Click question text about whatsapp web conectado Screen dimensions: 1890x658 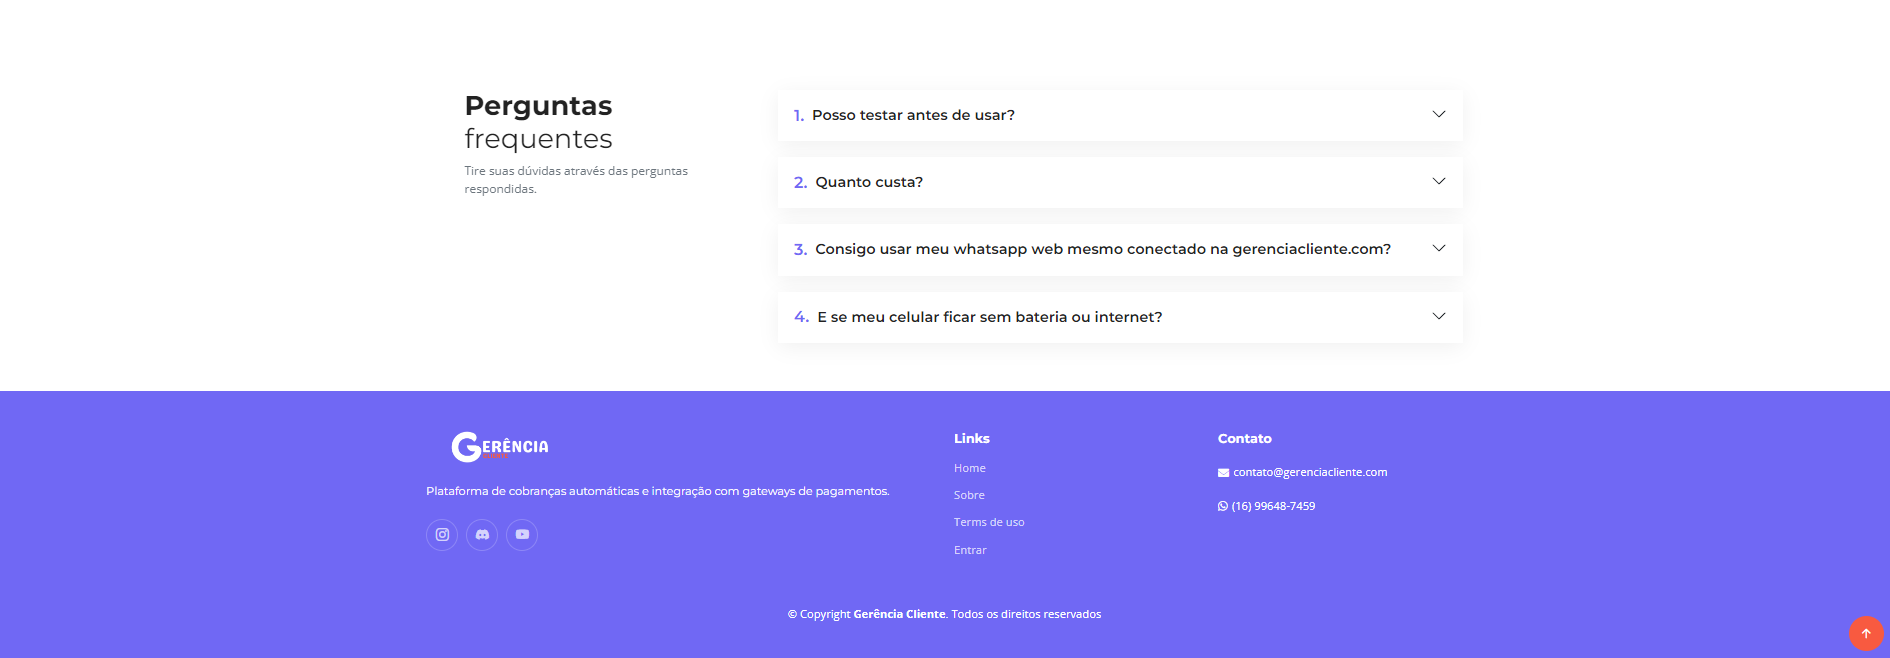point(1102,249)
